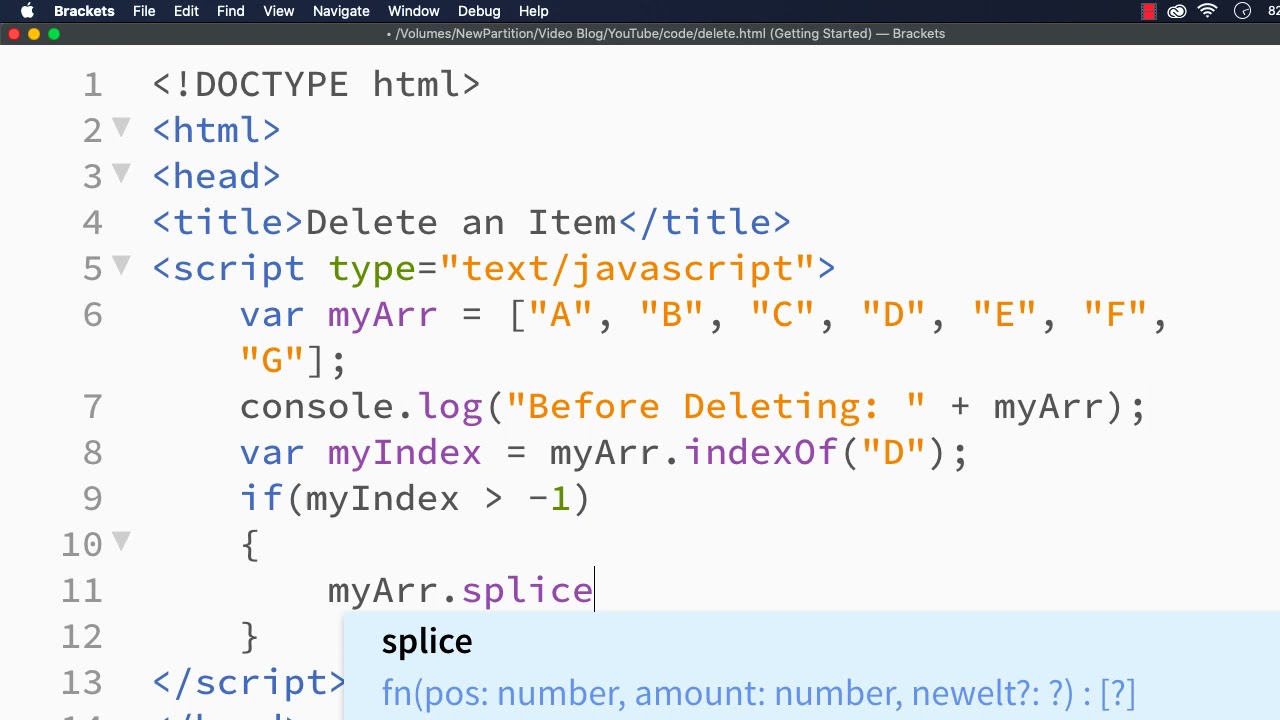The width and height of the screenshot is (1280, 720).
Task: Open the Help menu
Action: click(534, 11)
